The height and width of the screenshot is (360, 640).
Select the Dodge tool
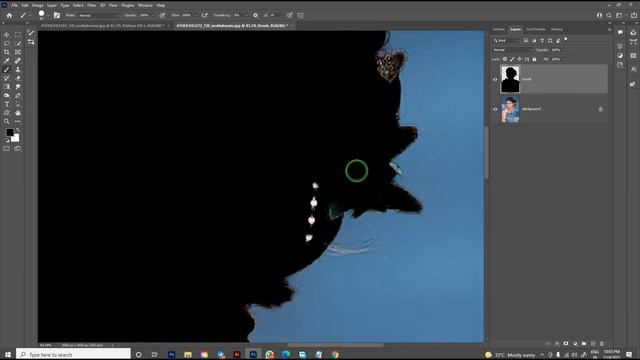click(x=7, y=96)
